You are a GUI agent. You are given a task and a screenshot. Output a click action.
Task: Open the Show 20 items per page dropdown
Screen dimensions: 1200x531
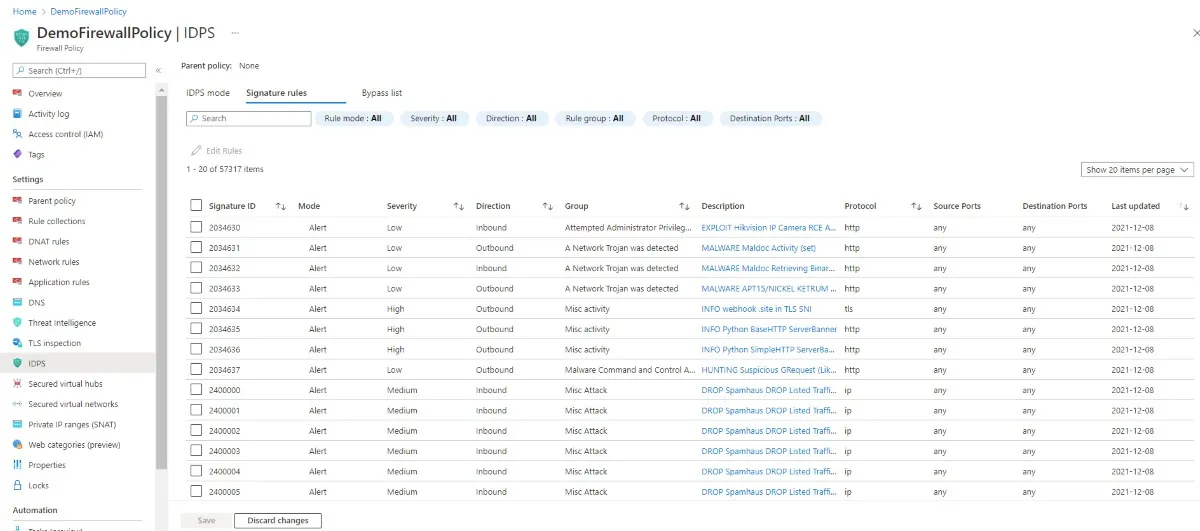(1137, 170)
